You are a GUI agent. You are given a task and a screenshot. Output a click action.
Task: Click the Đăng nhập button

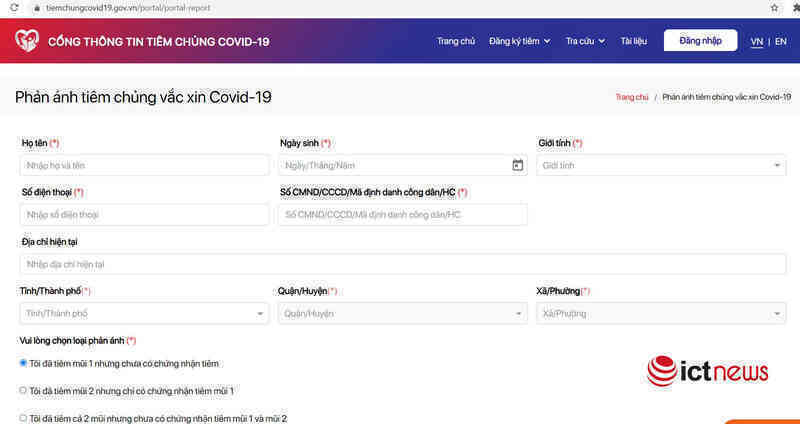pyautogui.click(x=701, y=41)
